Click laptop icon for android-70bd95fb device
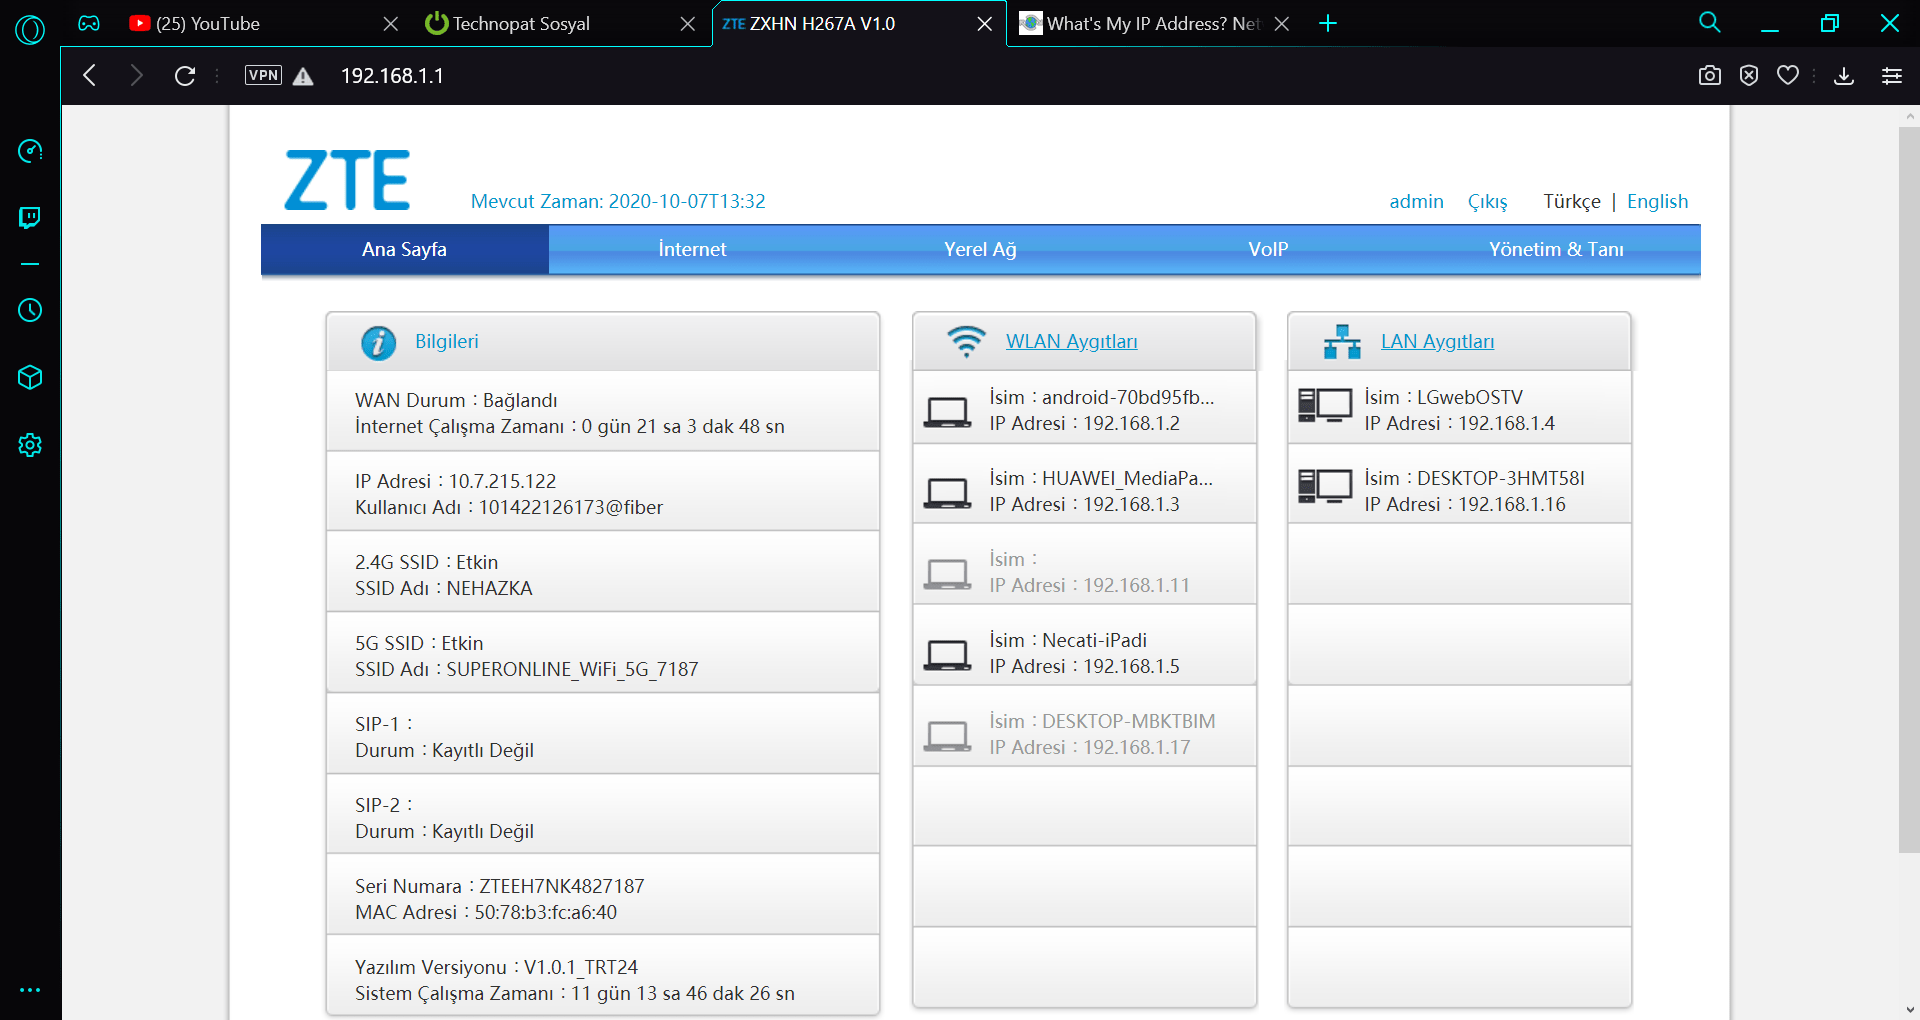The image size is (1920, 1020). [x=946, y=411]
